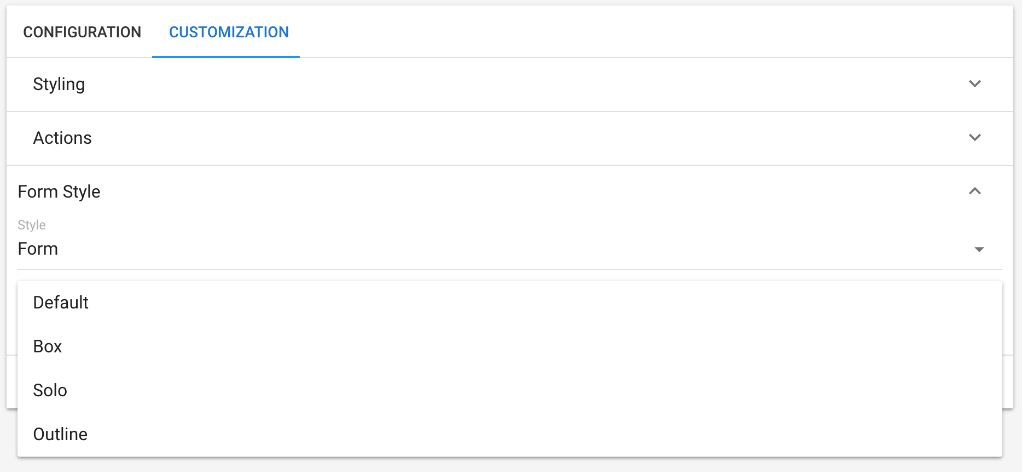Pick the Box style option
1022x472 pixels.
[x=48, y=346]
